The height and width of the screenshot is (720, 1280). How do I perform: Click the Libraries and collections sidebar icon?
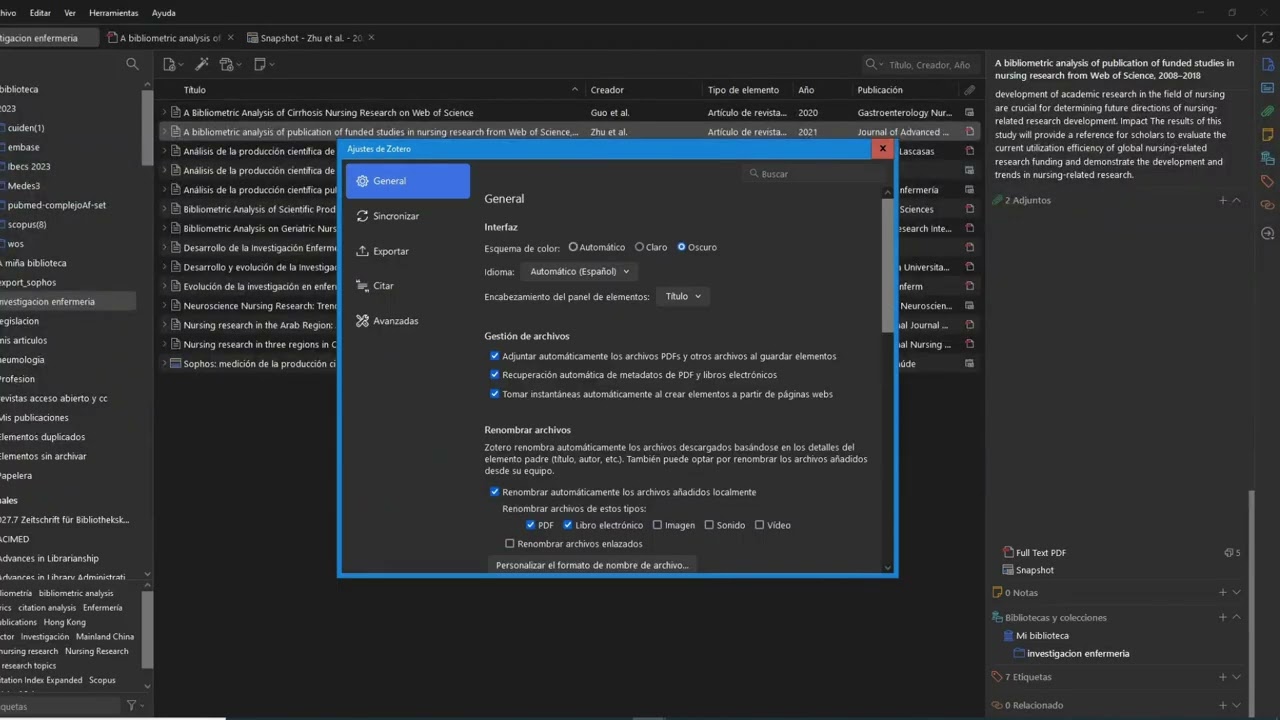pos(1267,158)
